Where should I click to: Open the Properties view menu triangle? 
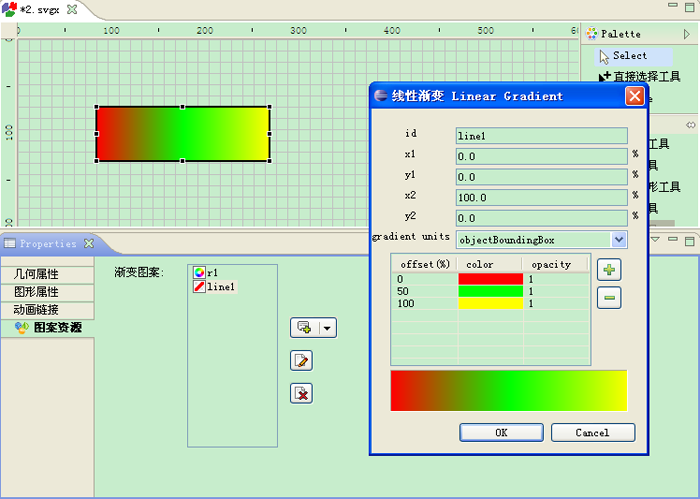[x=655, y=240]
